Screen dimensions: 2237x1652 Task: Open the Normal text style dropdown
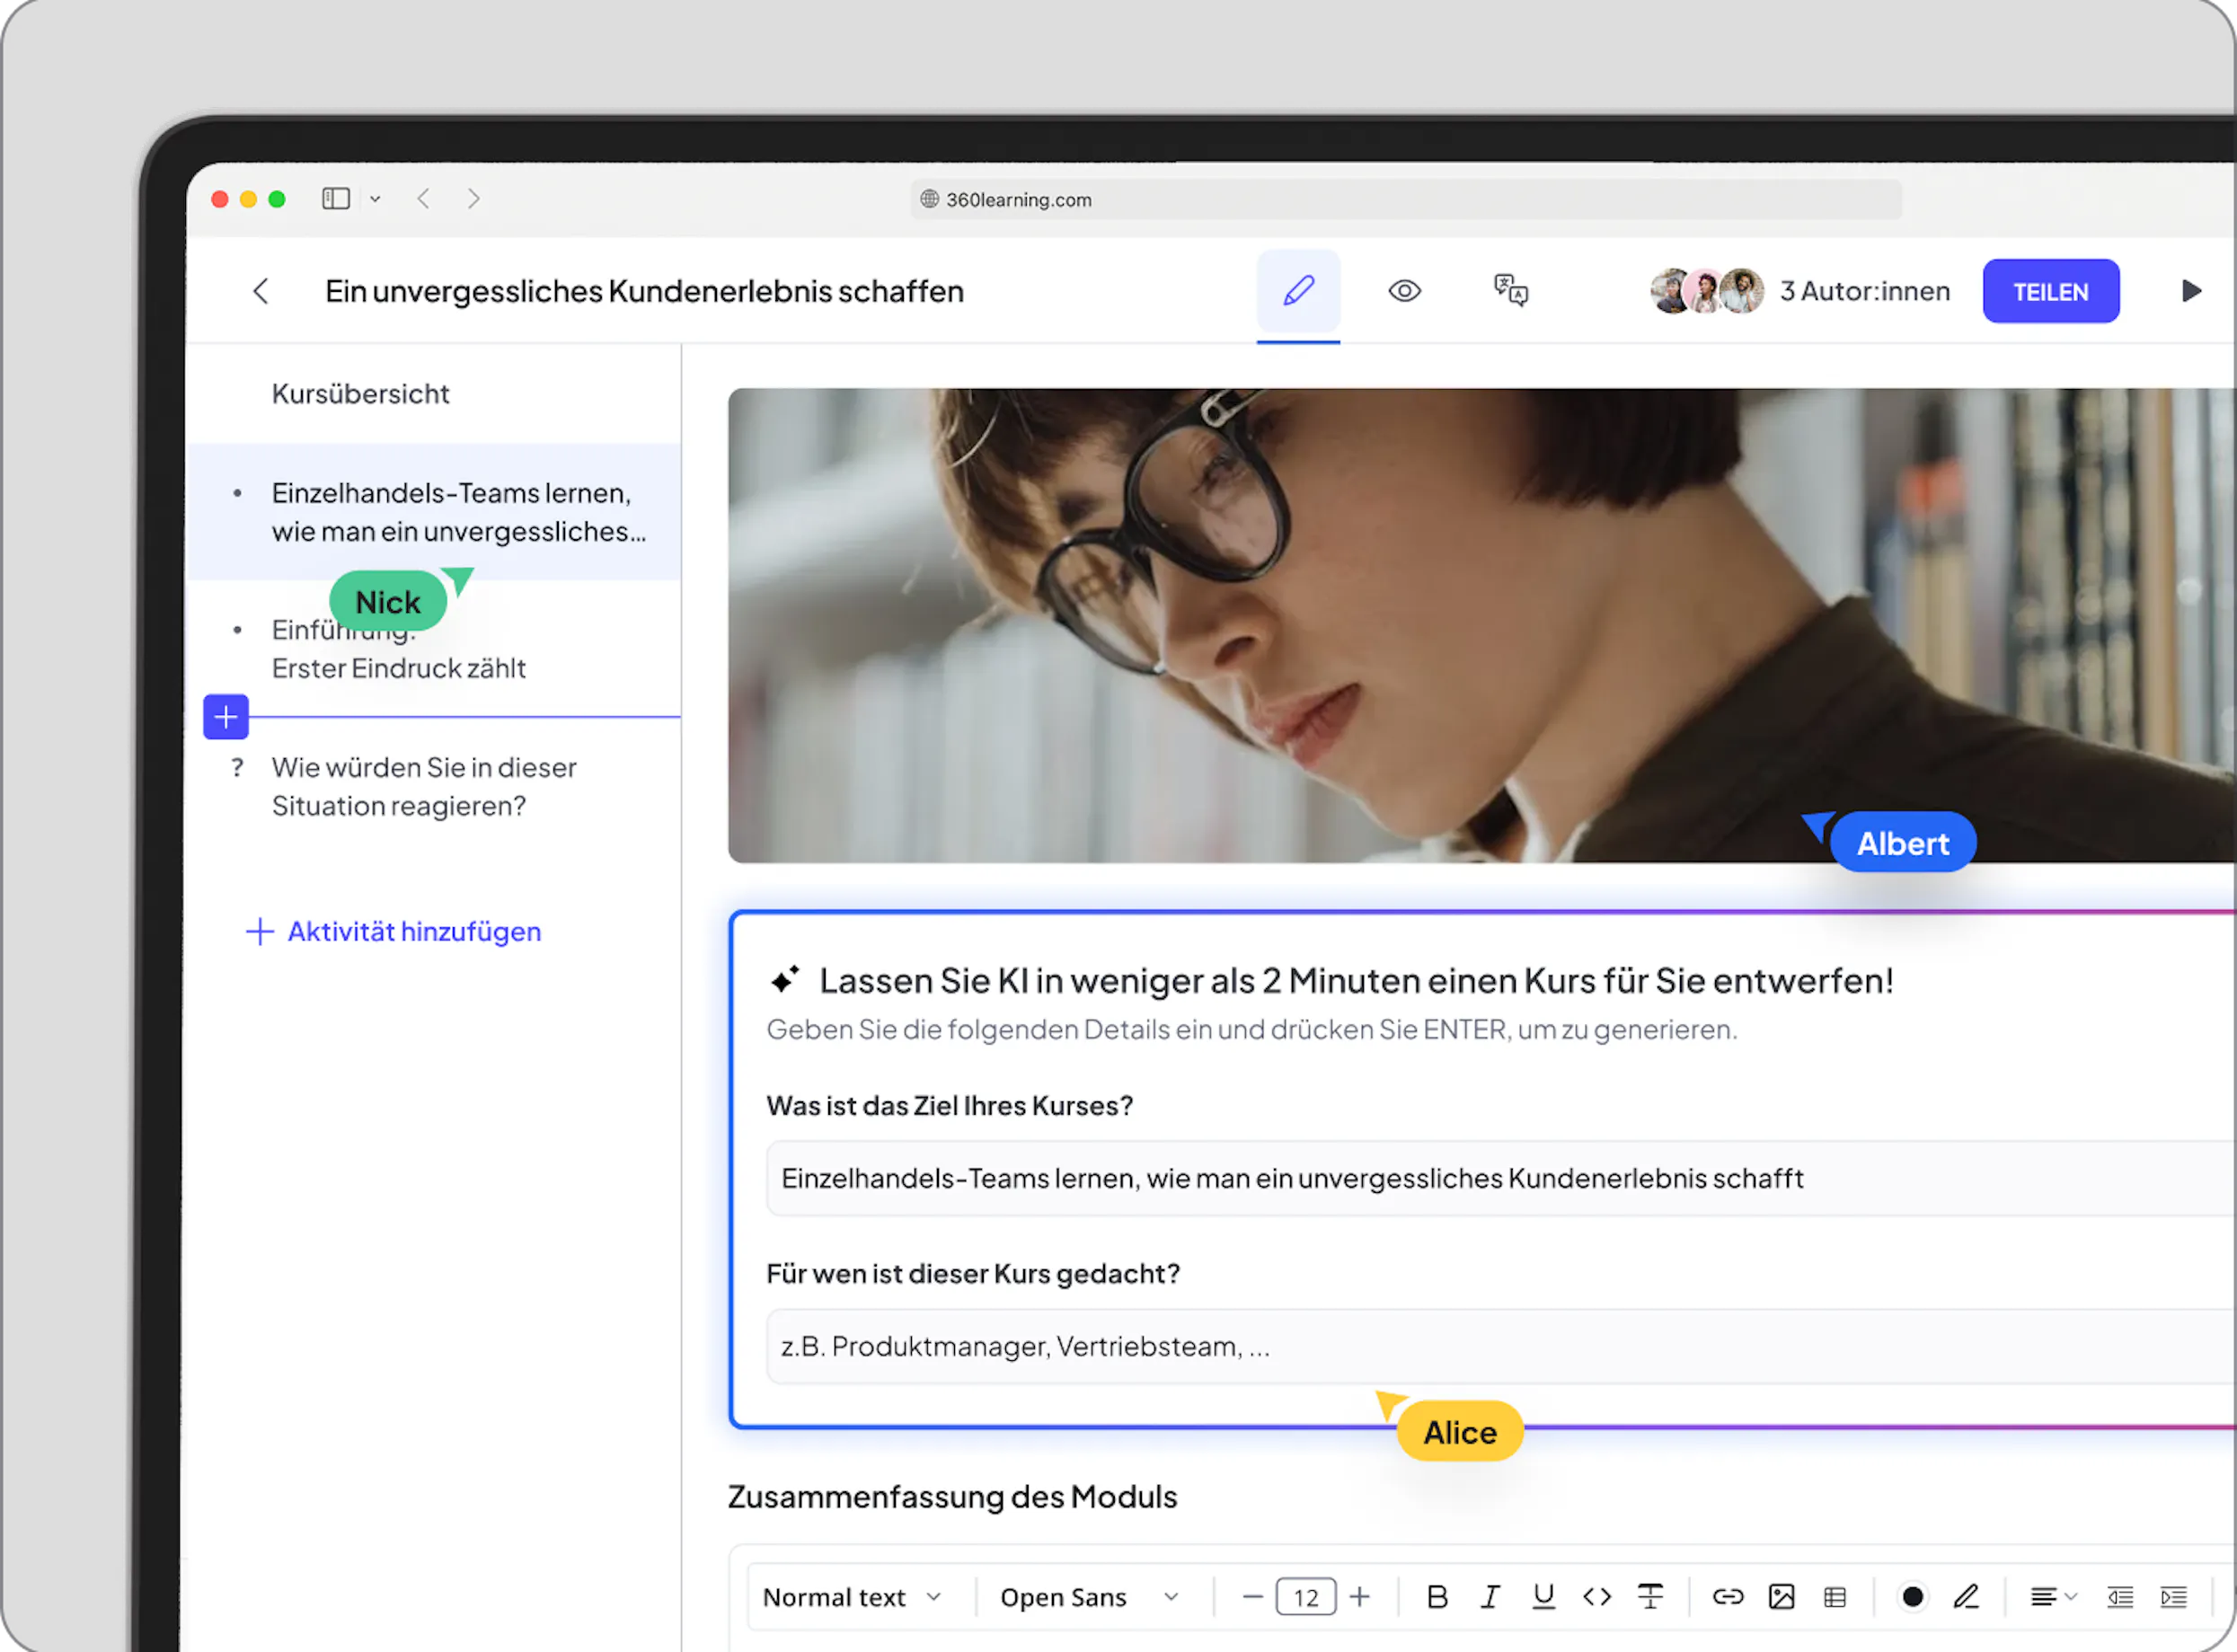[852, 1597]
